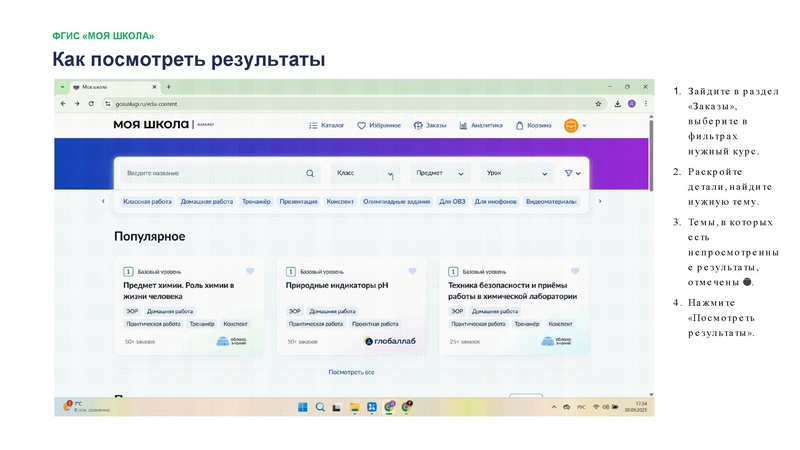Favorite the Предмет химии card heart
The image size is (800, 450).
tap(250, 271)
